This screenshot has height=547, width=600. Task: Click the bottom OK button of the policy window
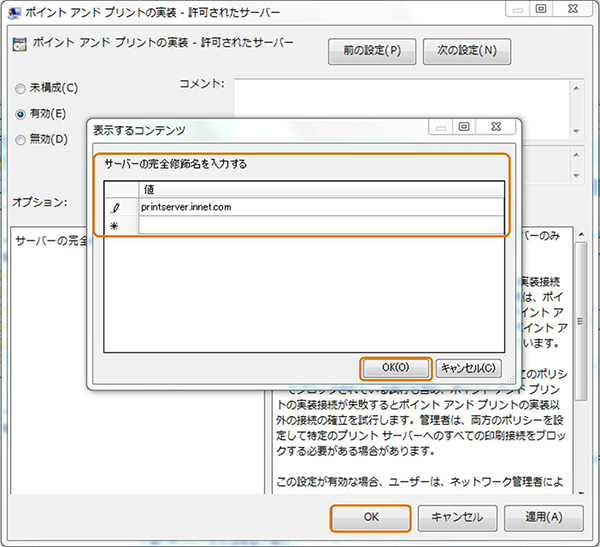pos(370,517)
